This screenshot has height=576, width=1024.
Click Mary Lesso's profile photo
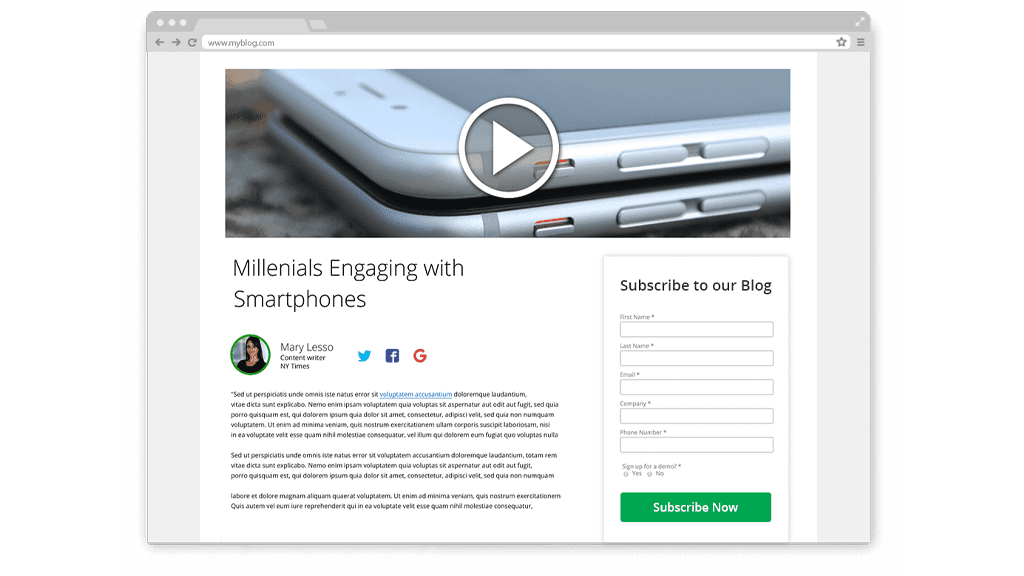250,355
